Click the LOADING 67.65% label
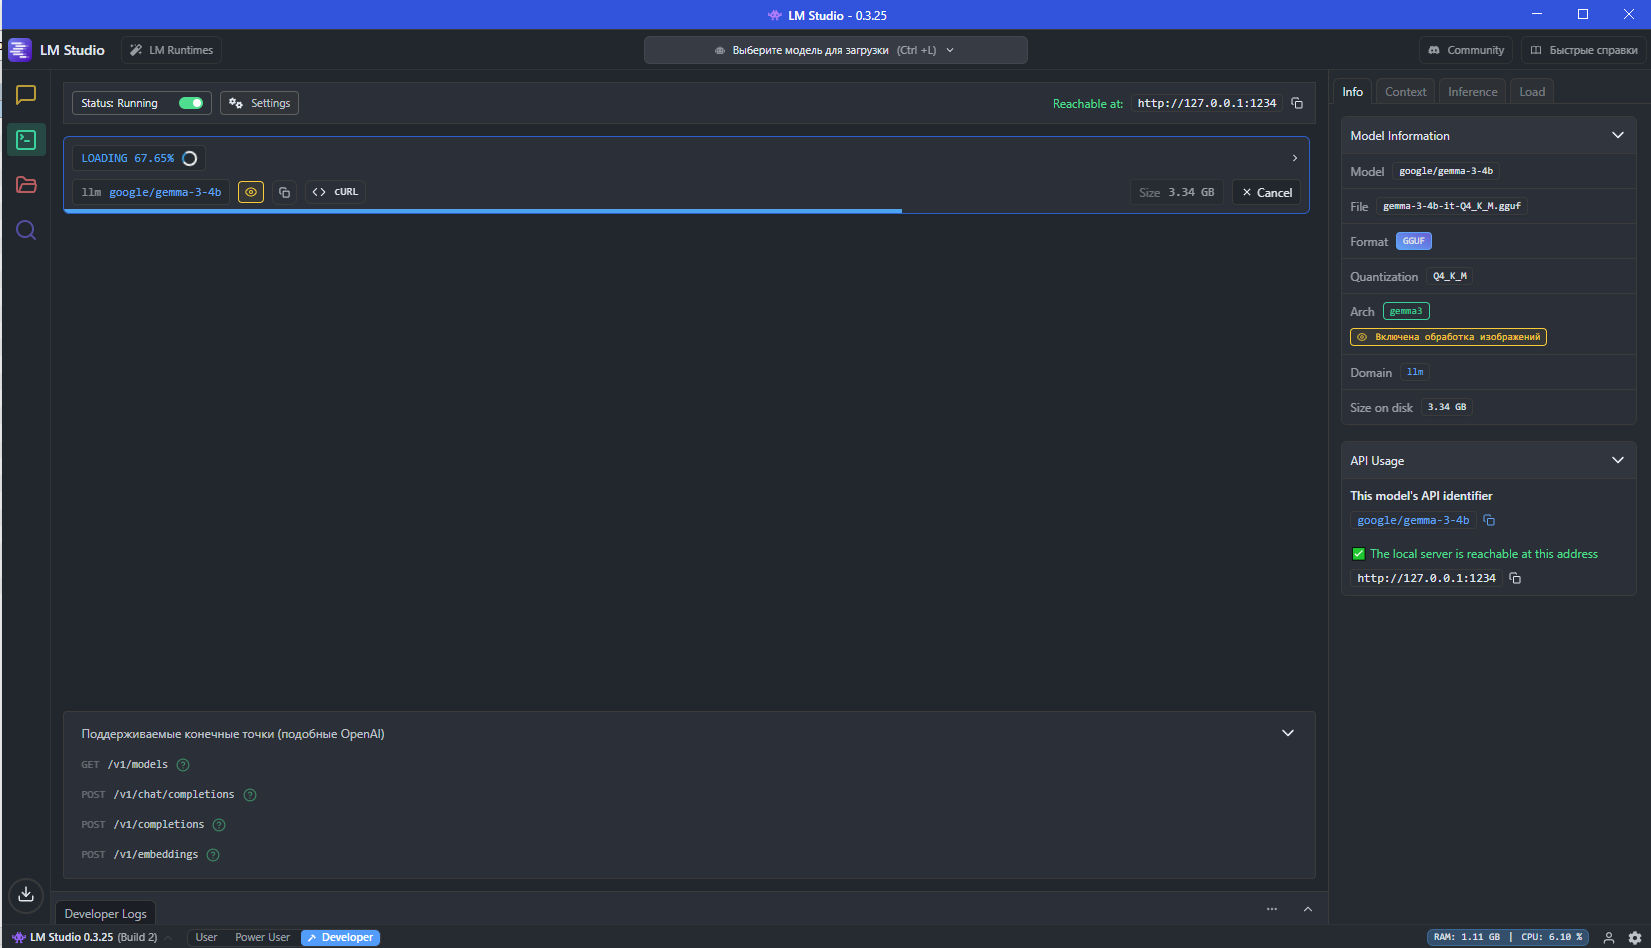This screenshot has width=1651, height=948. [127, 158]
